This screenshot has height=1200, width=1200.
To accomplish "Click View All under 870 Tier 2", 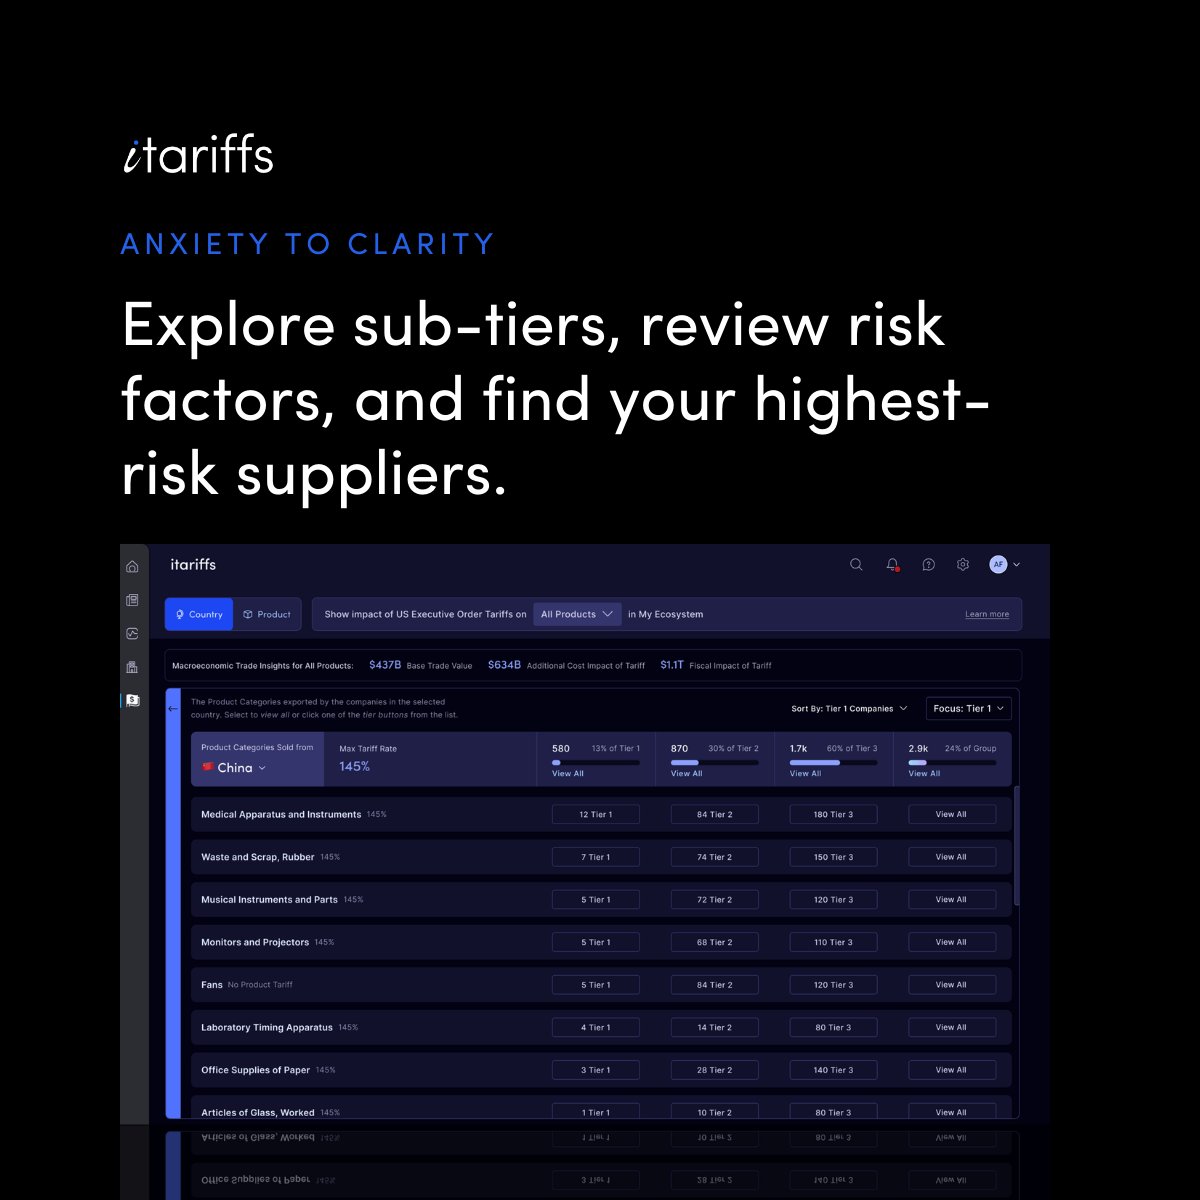I will [x=687, y=774].
